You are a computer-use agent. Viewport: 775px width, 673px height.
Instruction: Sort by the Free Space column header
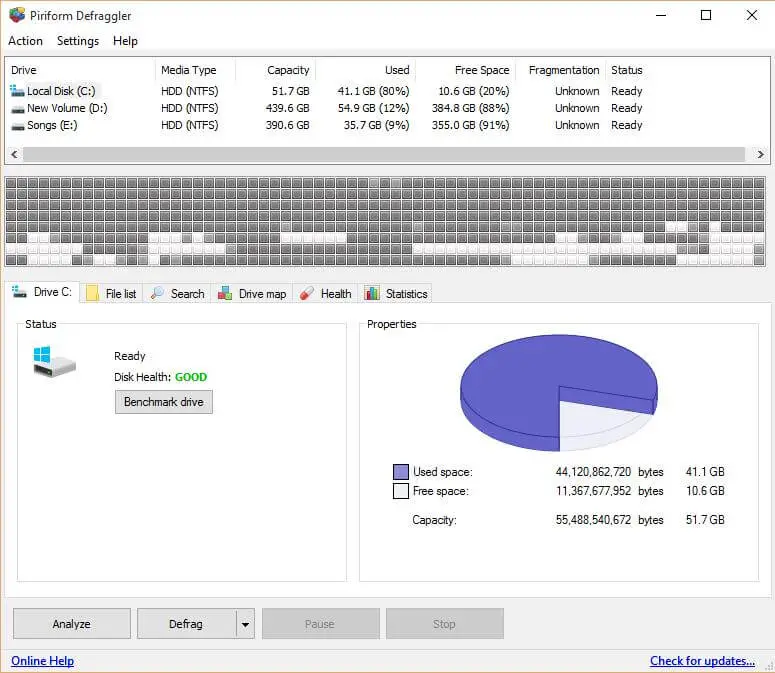click(466, 70)
